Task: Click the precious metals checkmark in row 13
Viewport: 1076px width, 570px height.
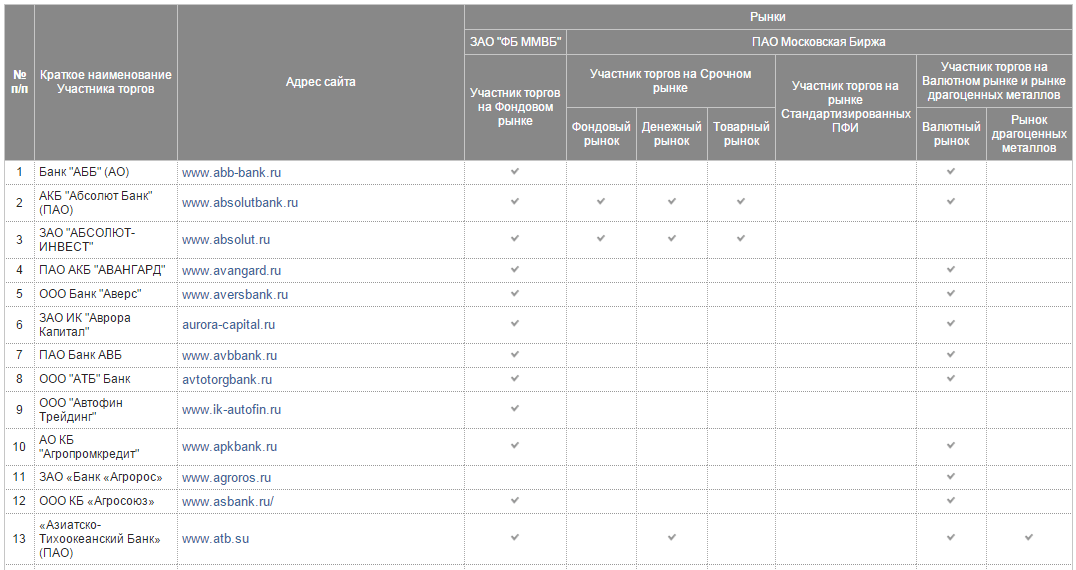Action: (1028, 538)
